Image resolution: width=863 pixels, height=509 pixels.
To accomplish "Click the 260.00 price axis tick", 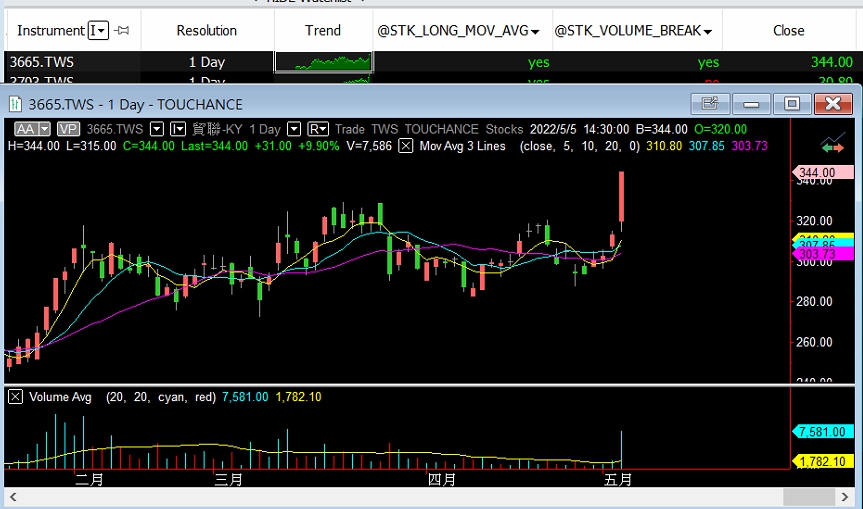I will [815, 342].
